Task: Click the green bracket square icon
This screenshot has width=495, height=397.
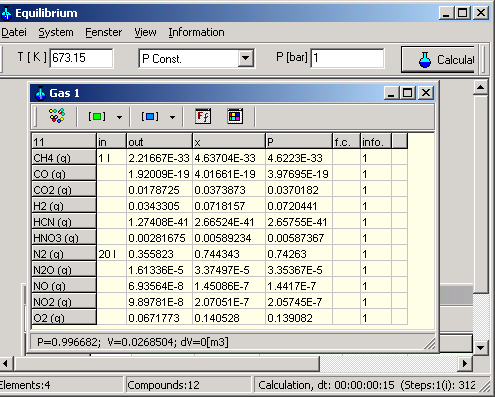Action: (97, 116)
